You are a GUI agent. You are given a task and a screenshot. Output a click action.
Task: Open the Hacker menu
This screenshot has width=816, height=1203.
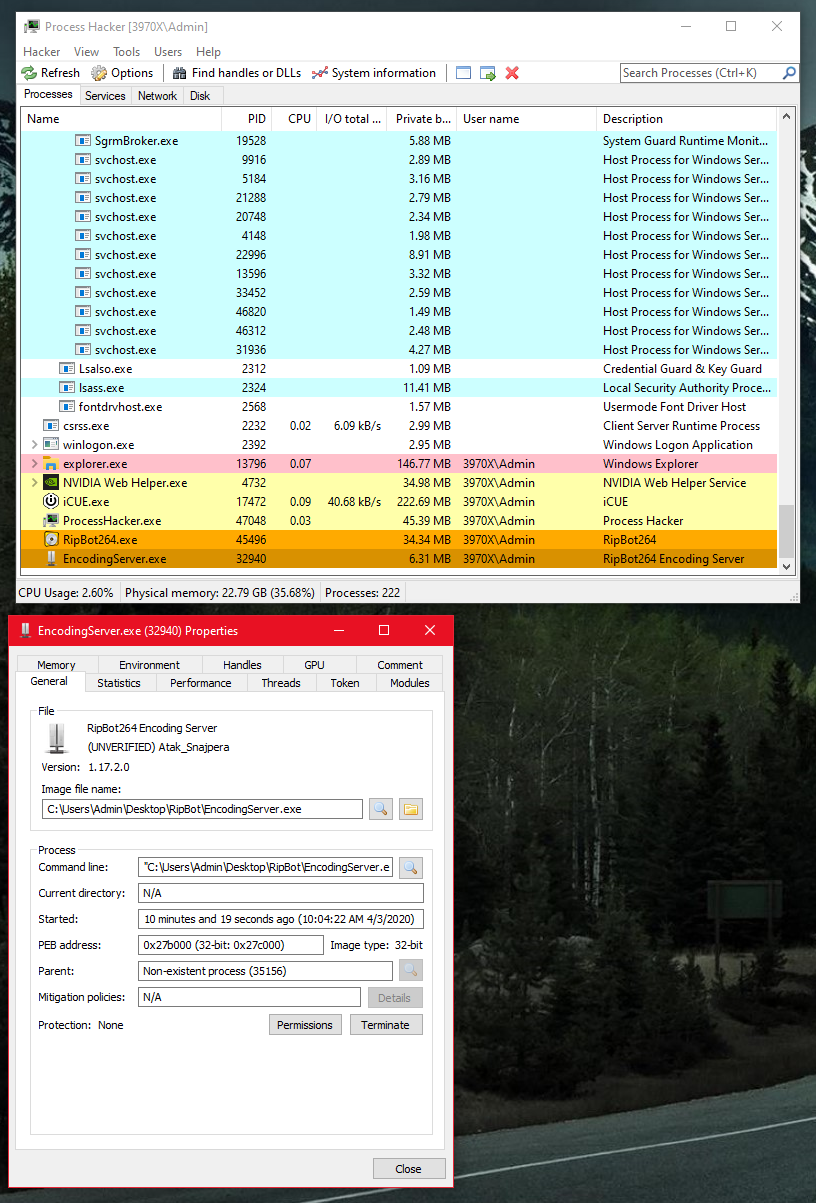pos(42,52)
